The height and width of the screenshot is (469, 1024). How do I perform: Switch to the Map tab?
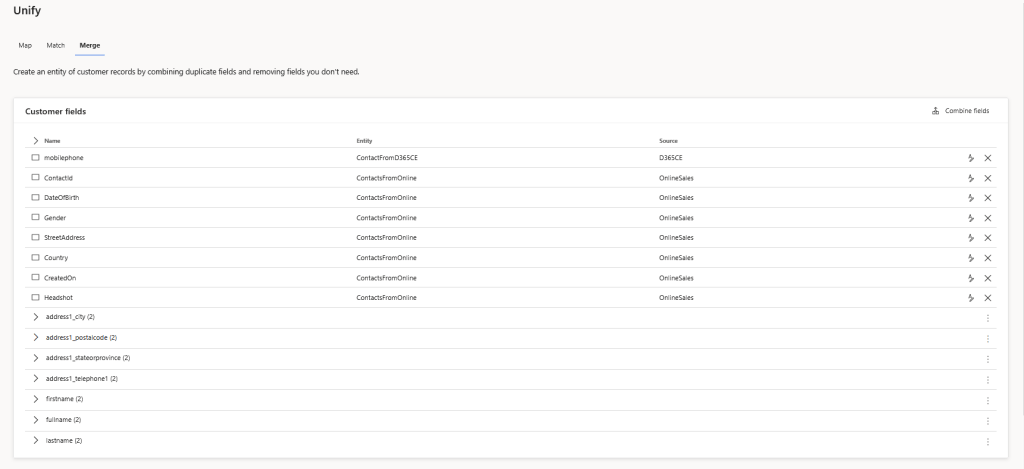(24, 45)
